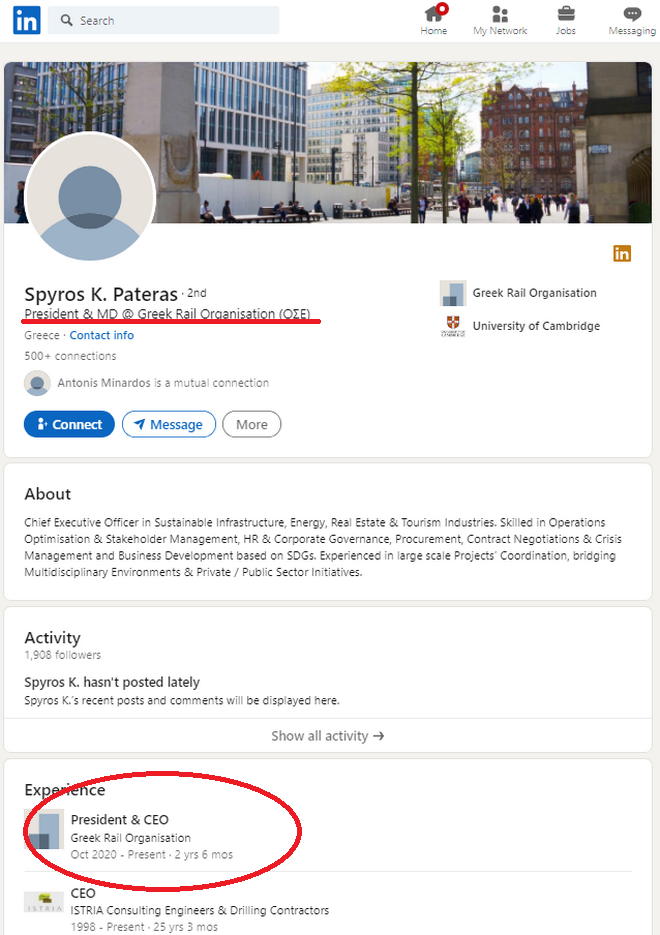The height and width of the screenshot is (935, 660).
Task: Click the 500+ connections link
Action: [70, 356]
